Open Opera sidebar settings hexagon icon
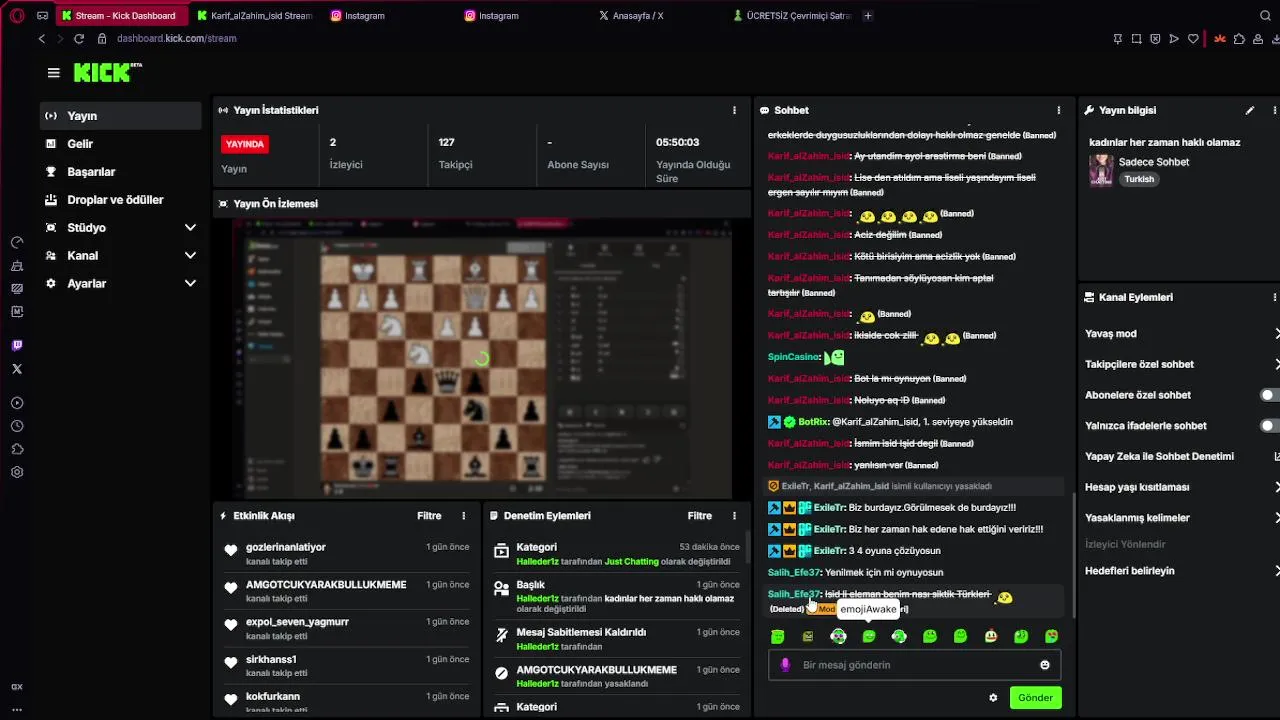This screenshot has height=720, width=1280. pos(17,472)
